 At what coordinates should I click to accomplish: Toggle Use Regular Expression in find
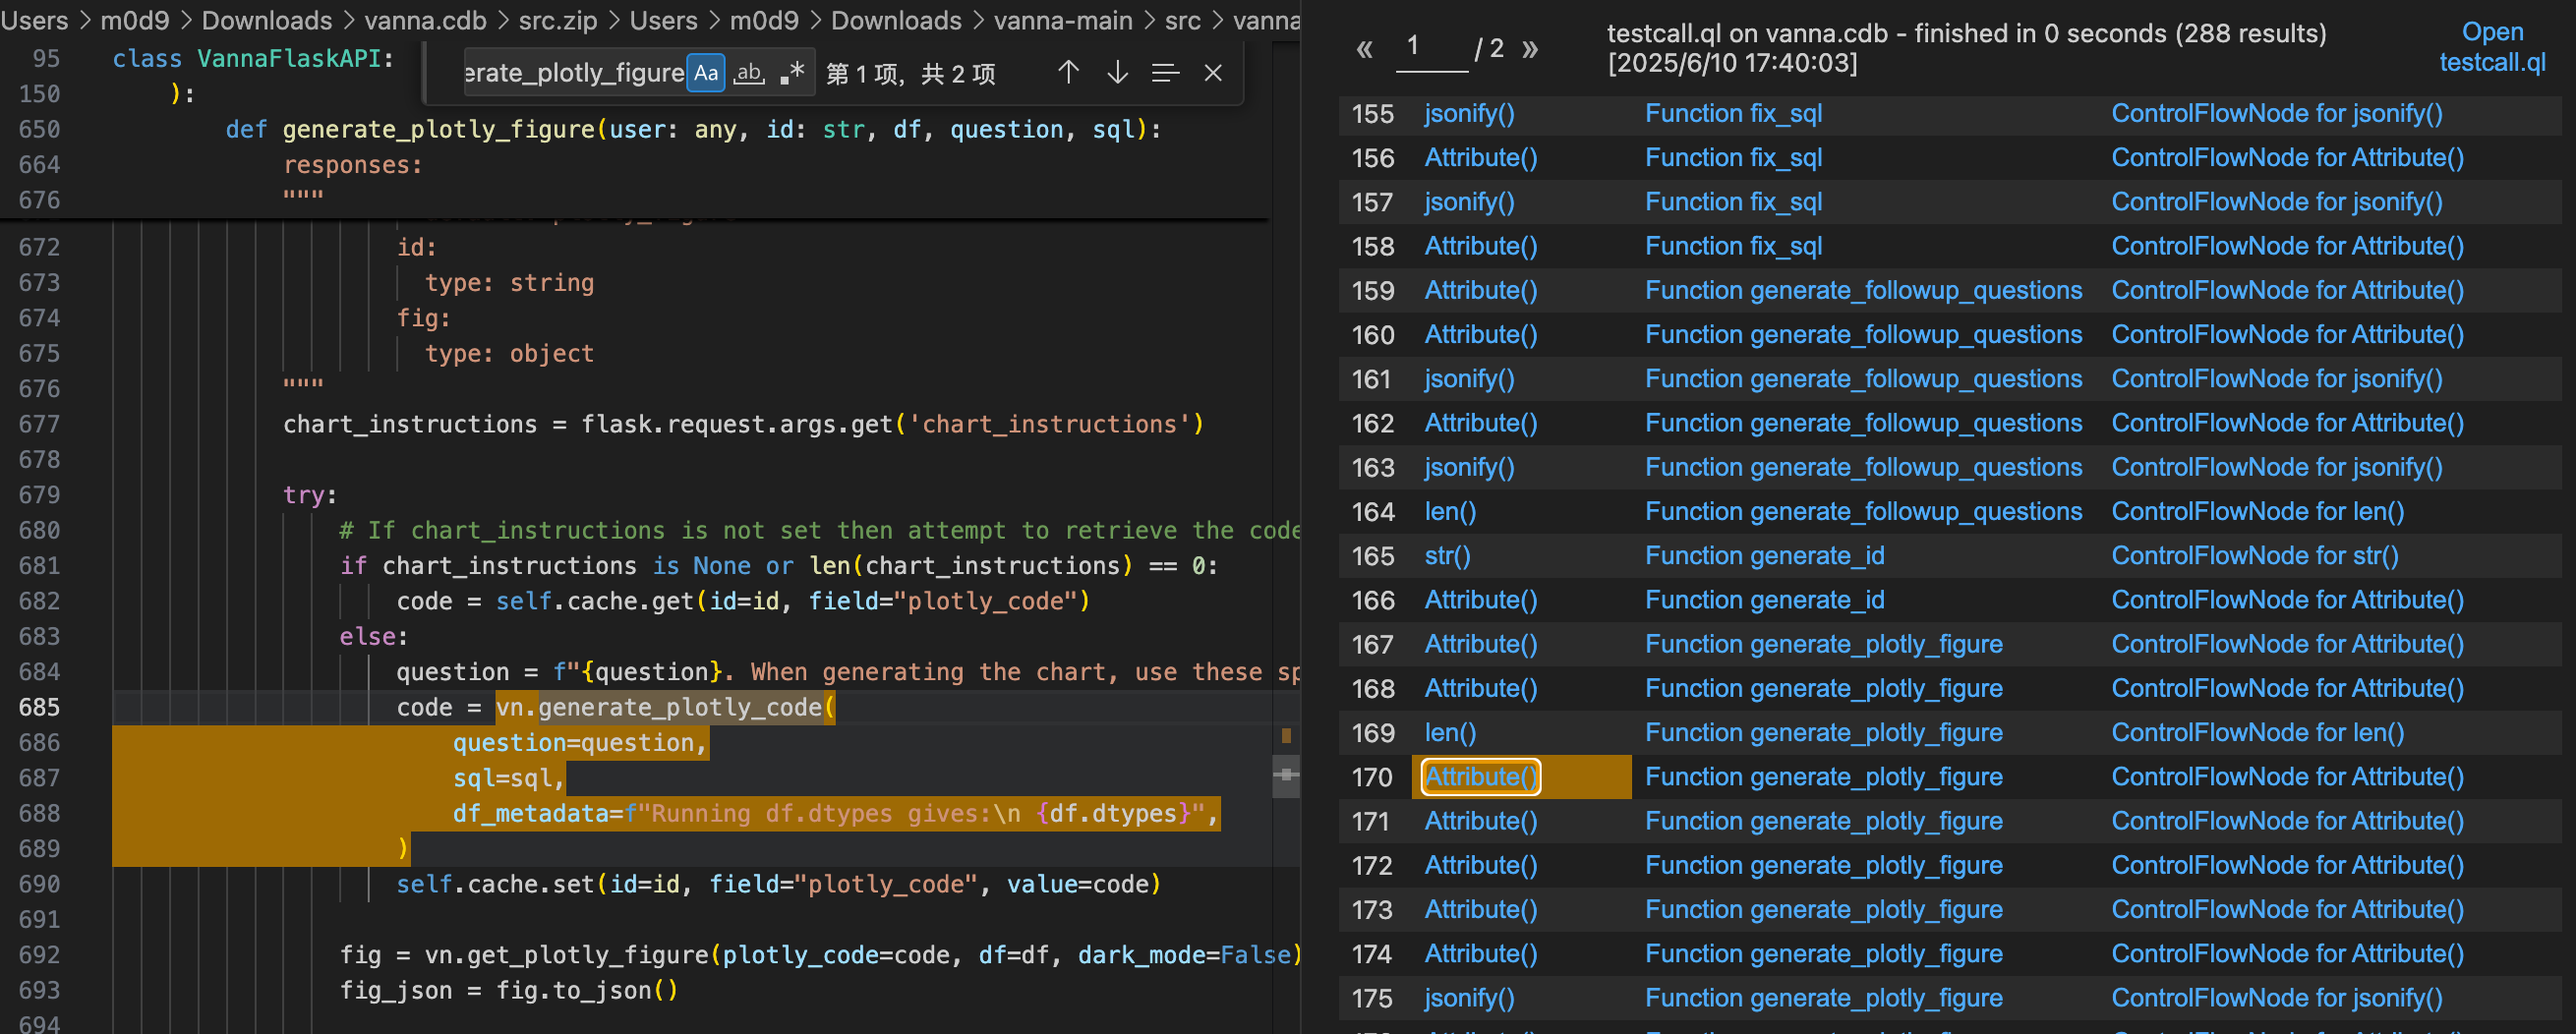tap(792, 73)
